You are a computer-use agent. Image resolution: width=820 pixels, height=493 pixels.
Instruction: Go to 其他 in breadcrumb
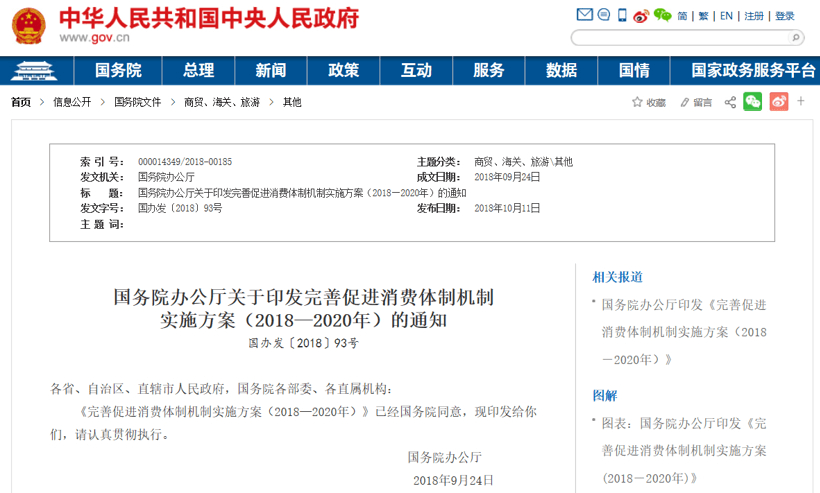pos(292,102)
